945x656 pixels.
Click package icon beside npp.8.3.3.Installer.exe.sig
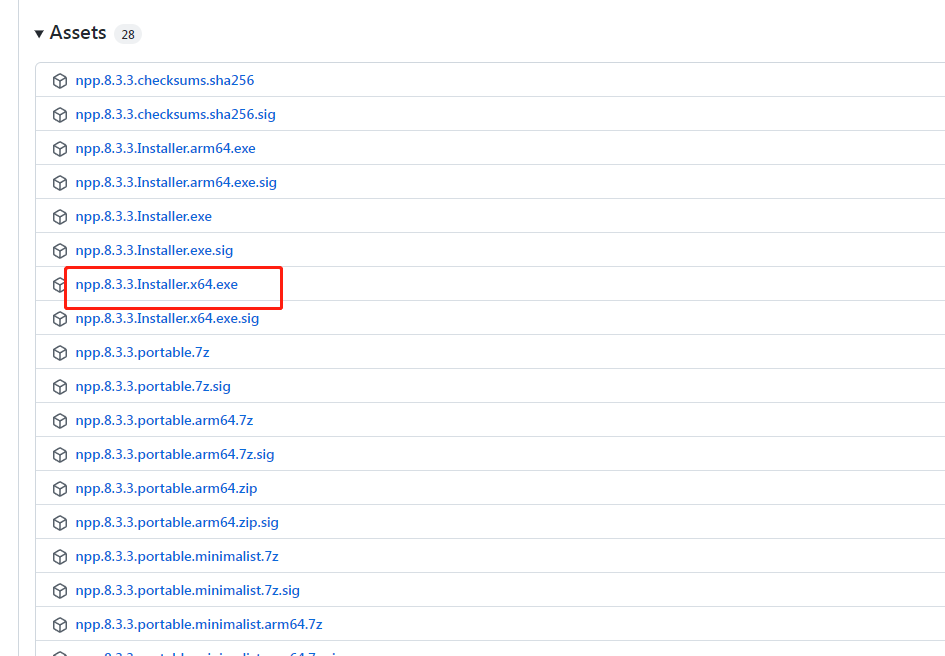pyautogui.click(x=60, y=251)
